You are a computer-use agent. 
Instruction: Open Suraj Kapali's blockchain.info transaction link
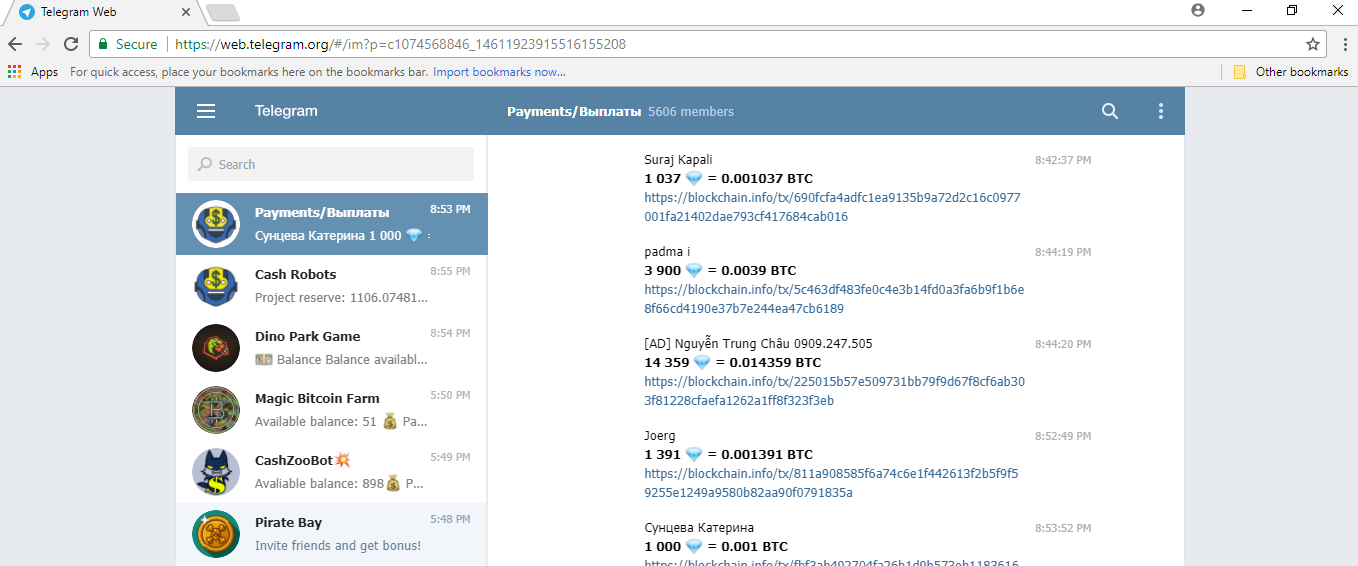[x=832, y=207]
